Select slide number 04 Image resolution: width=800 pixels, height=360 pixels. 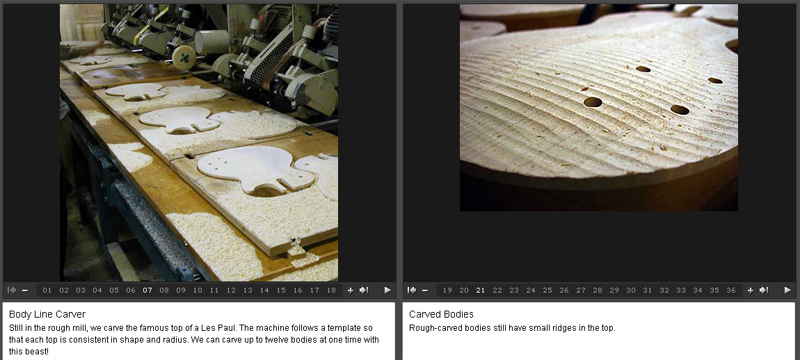(x=97, y=290)
